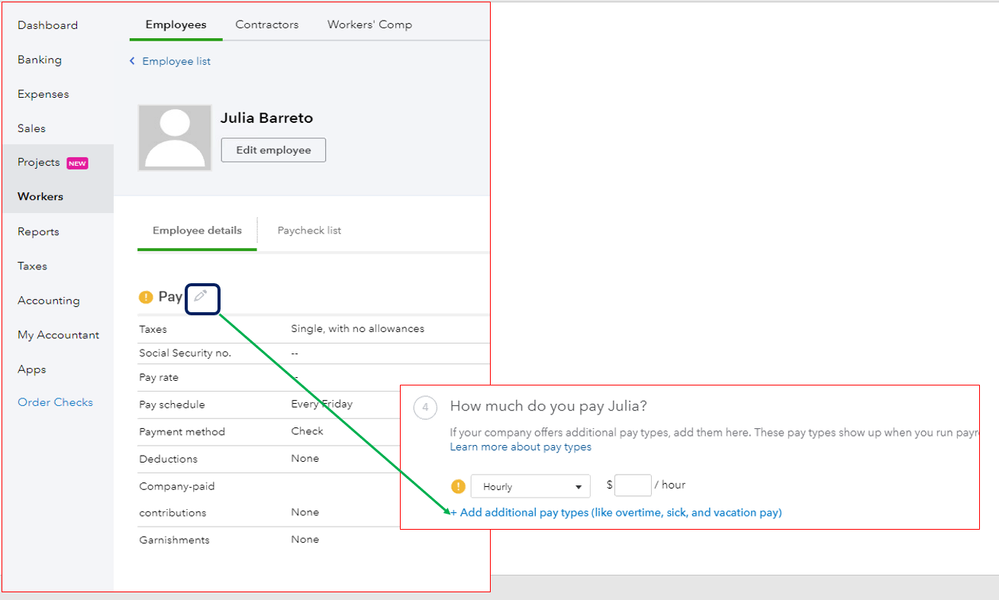Click the orange warning icon beside Hourly dropdown

[x=458, y=487]
